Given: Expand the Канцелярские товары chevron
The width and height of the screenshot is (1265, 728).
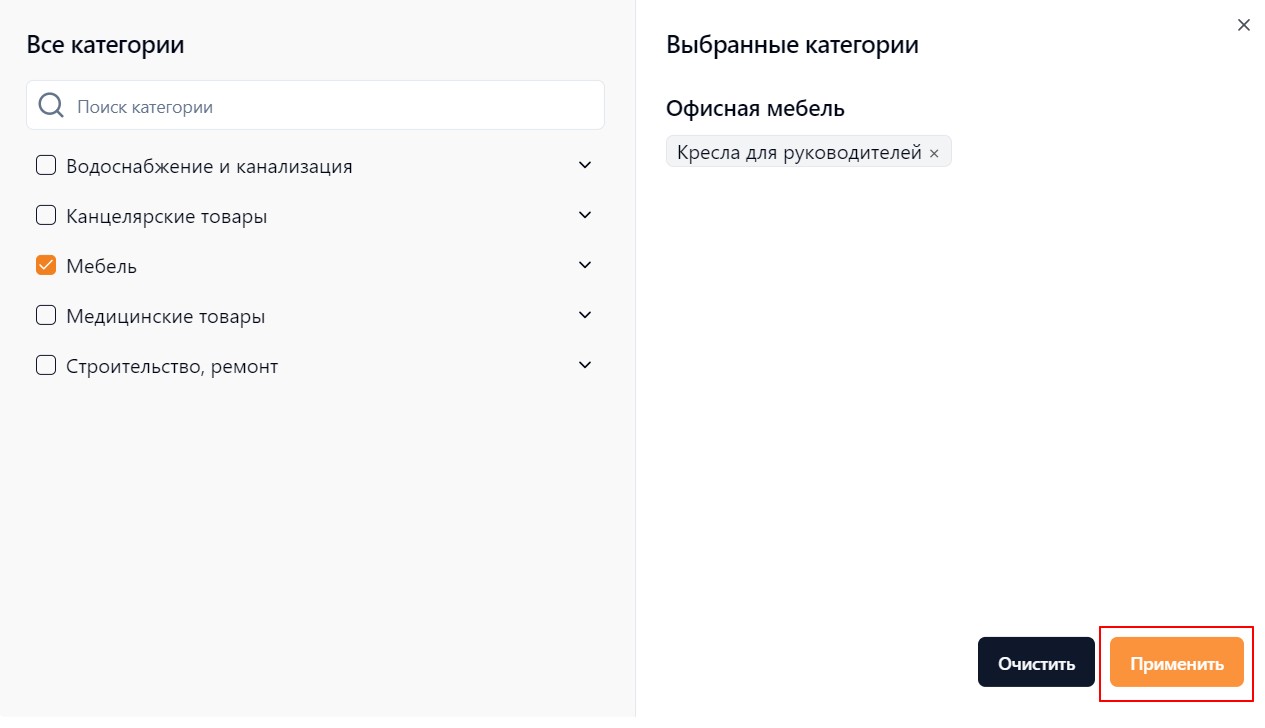Looking at the screenshot, I should (x=586, y=215).
